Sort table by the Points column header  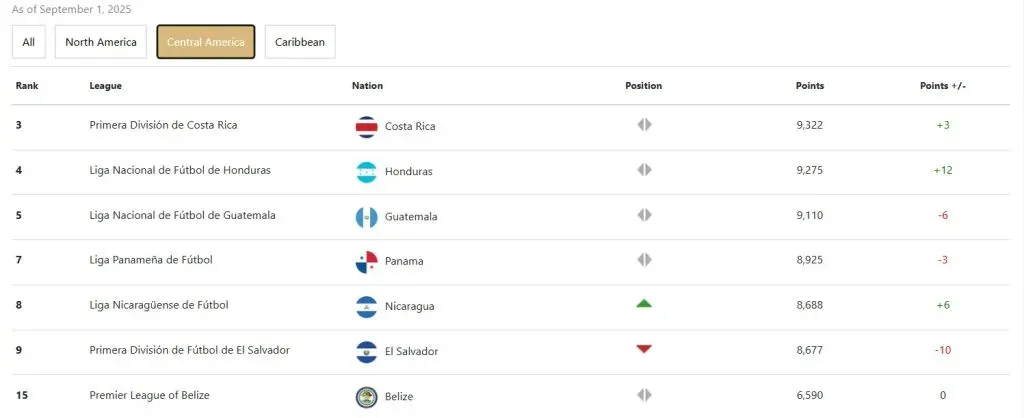[x=810, y=86]
